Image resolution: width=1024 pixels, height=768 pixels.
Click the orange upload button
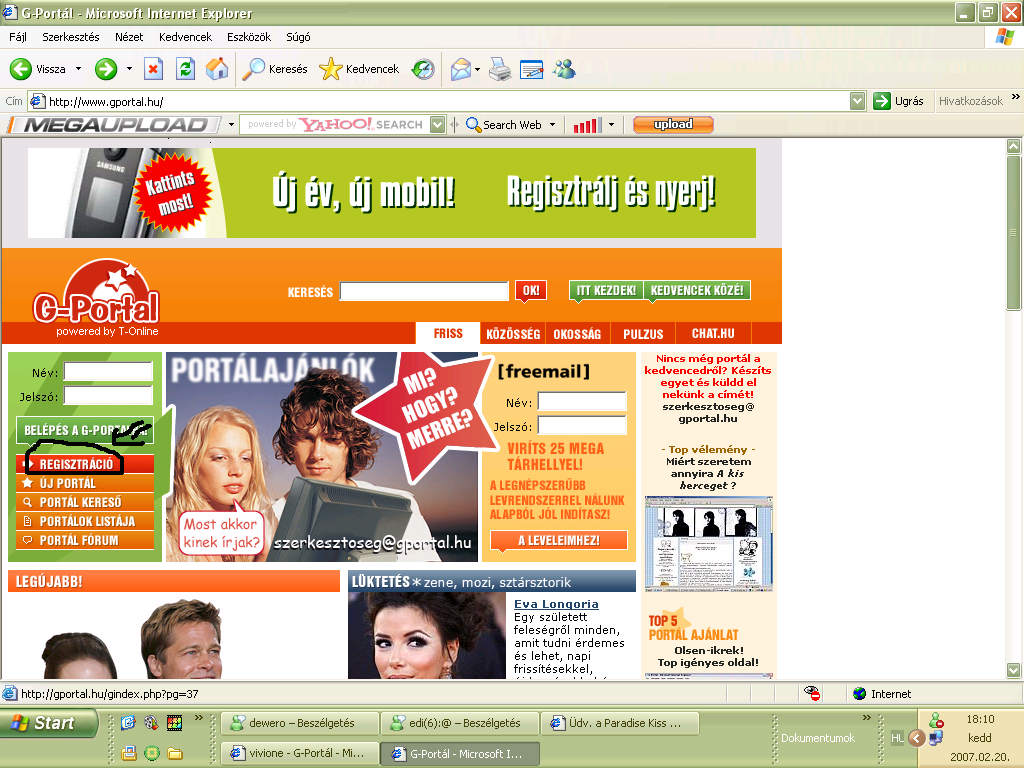[673, 124]
